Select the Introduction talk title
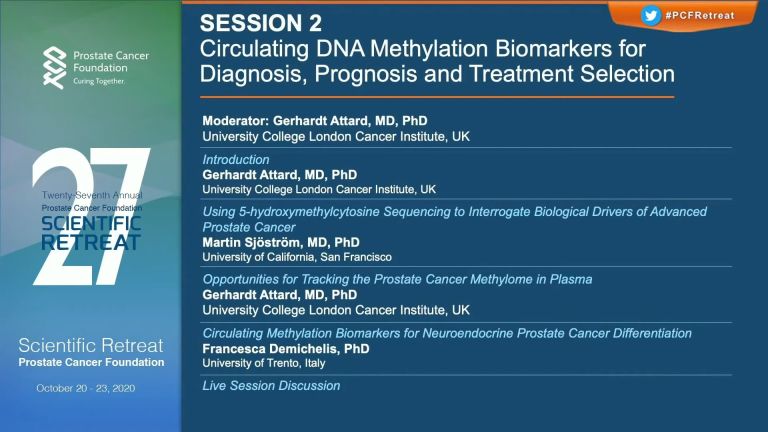This screenshot has height=432, width=768. (236, 160)
